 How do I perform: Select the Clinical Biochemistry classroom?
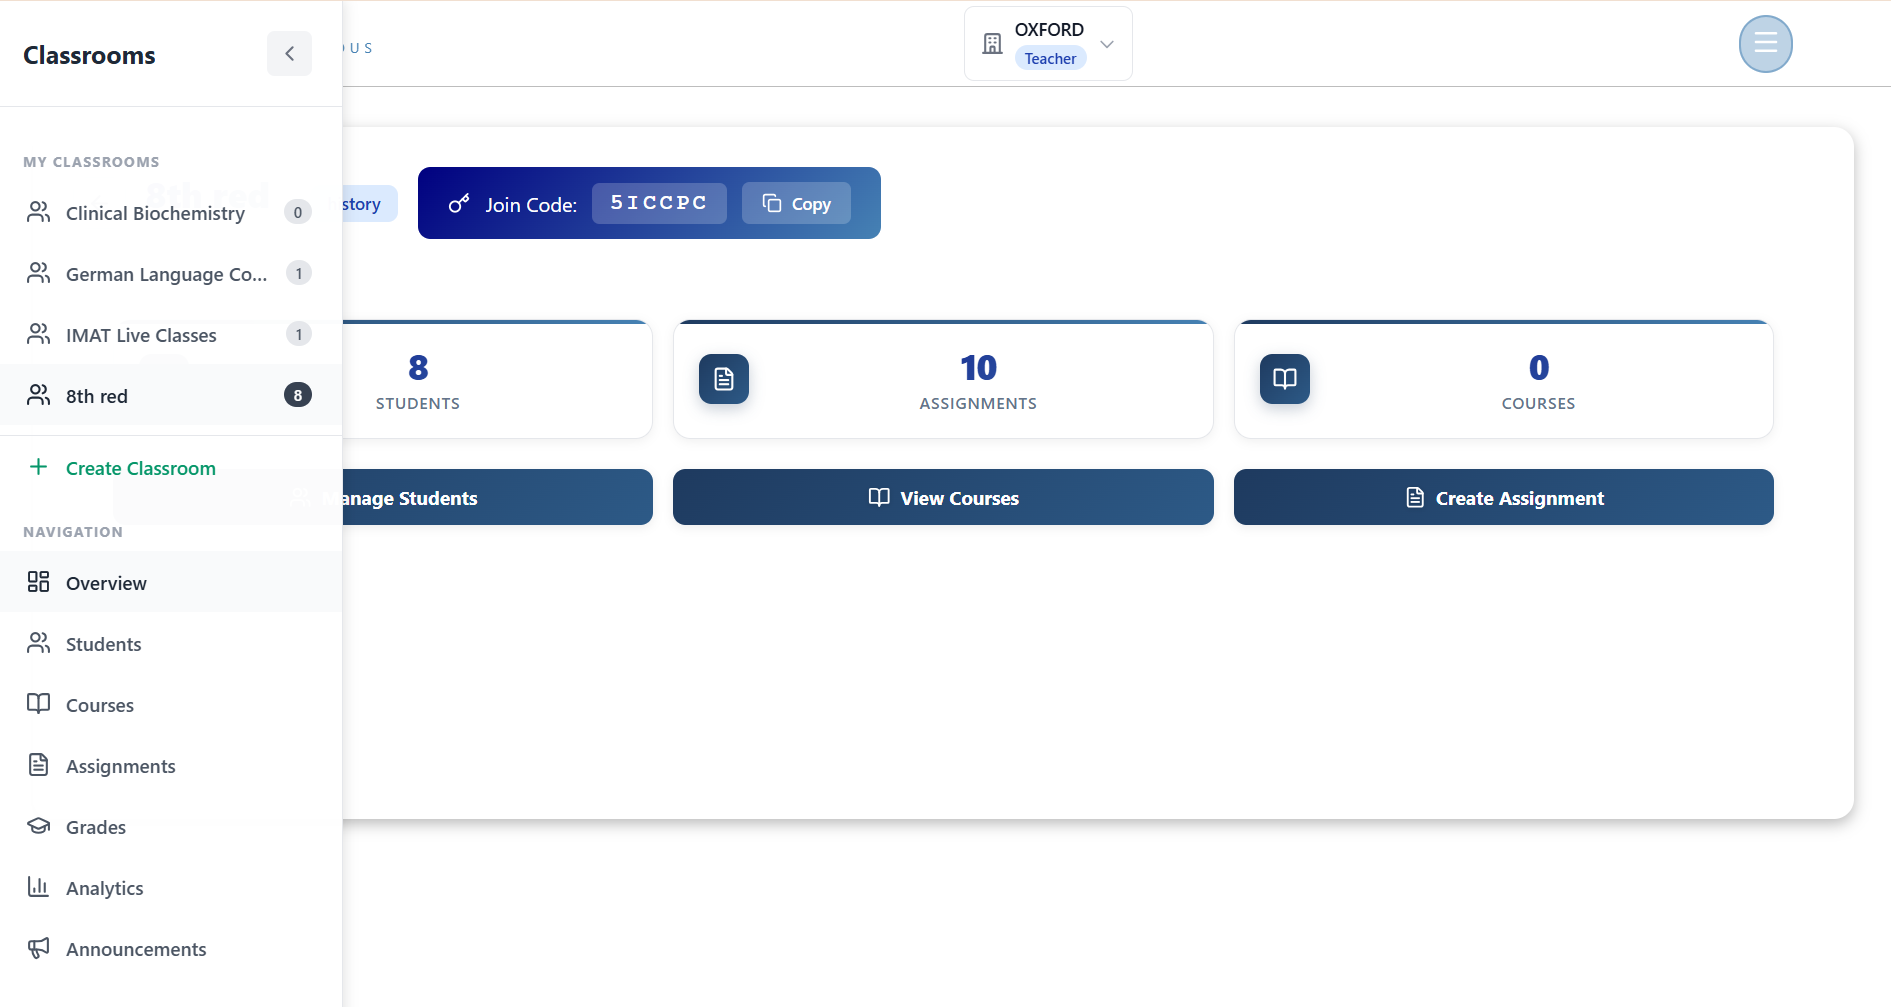pos(171,213)
